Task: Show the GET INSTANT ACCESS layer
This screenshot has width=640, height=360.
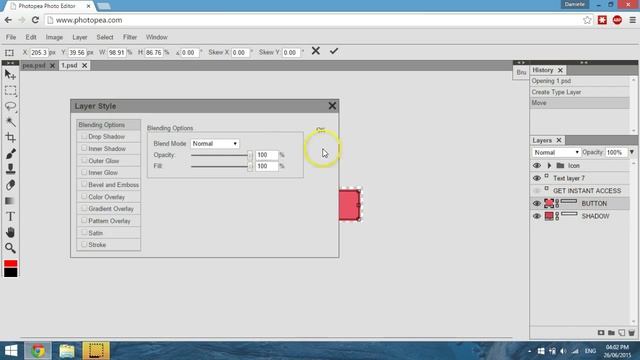Action: pyautogui.click(x=537, y=191)
